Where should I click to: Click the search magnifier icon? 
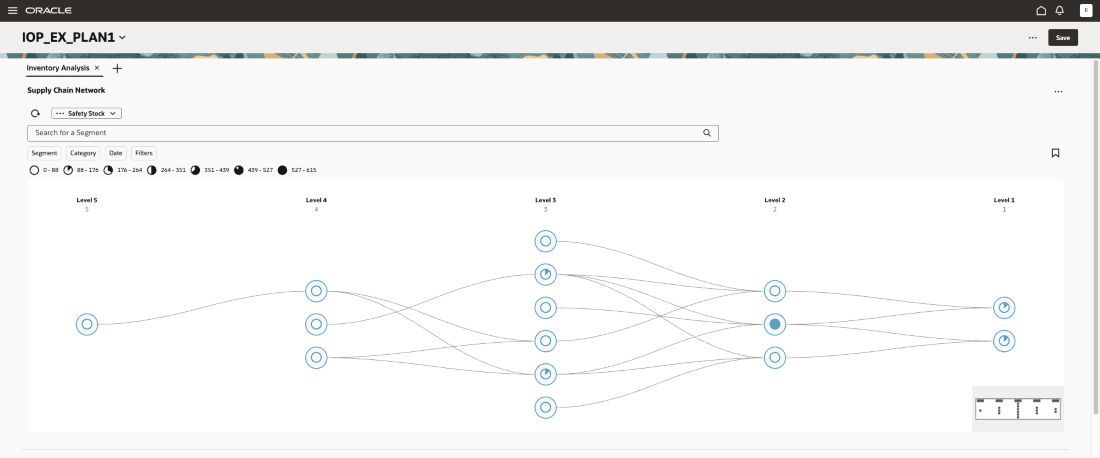click(707, 133)
